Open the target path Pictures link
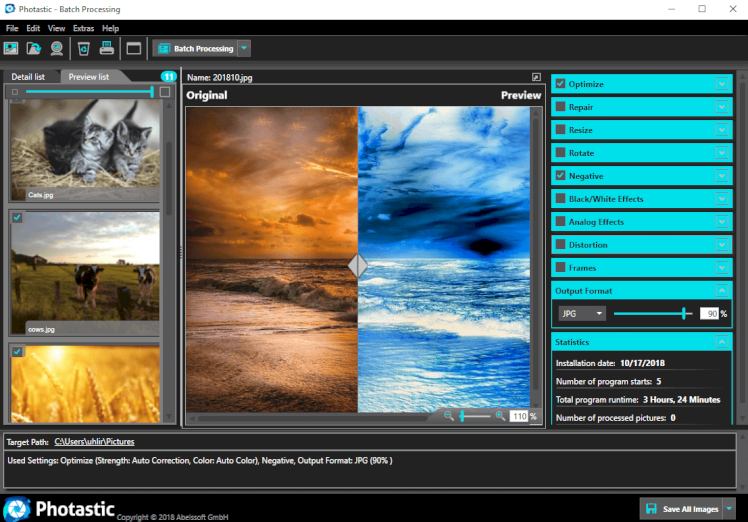Viewport: 748px width, 522px height. coord(94,441)
